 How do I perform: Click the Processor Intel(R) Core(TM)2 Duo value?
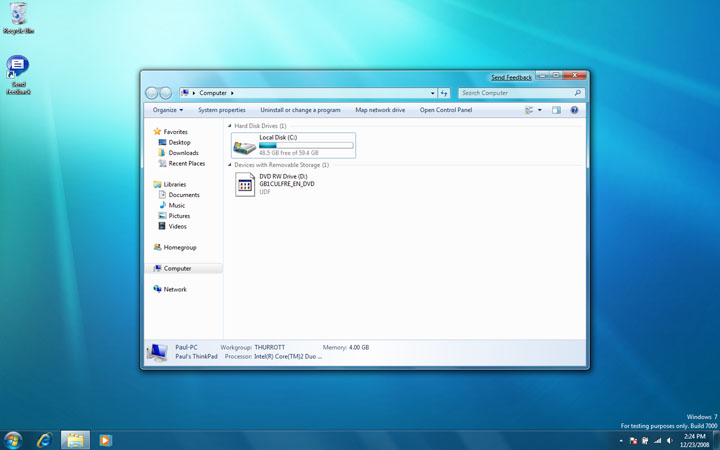pyautogui.click(x=288, y=357)
